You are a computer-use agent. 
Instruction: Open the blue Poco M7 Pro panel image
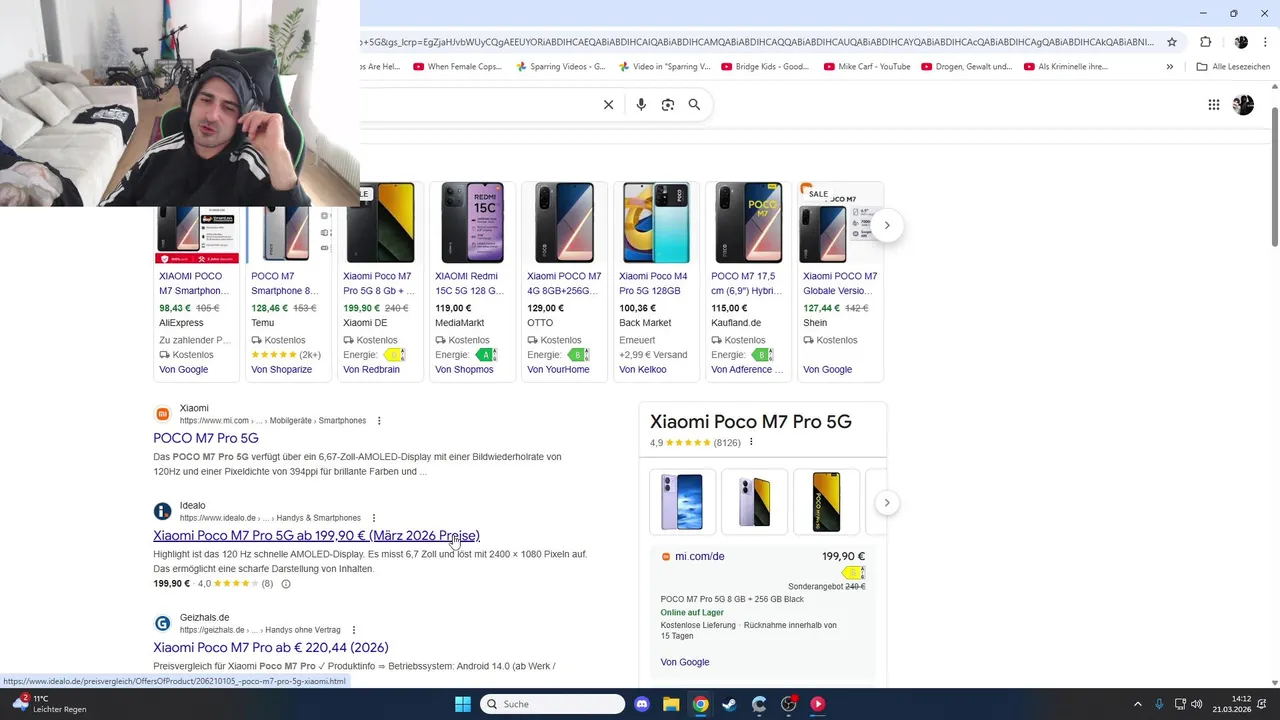(x=683, y=502)
